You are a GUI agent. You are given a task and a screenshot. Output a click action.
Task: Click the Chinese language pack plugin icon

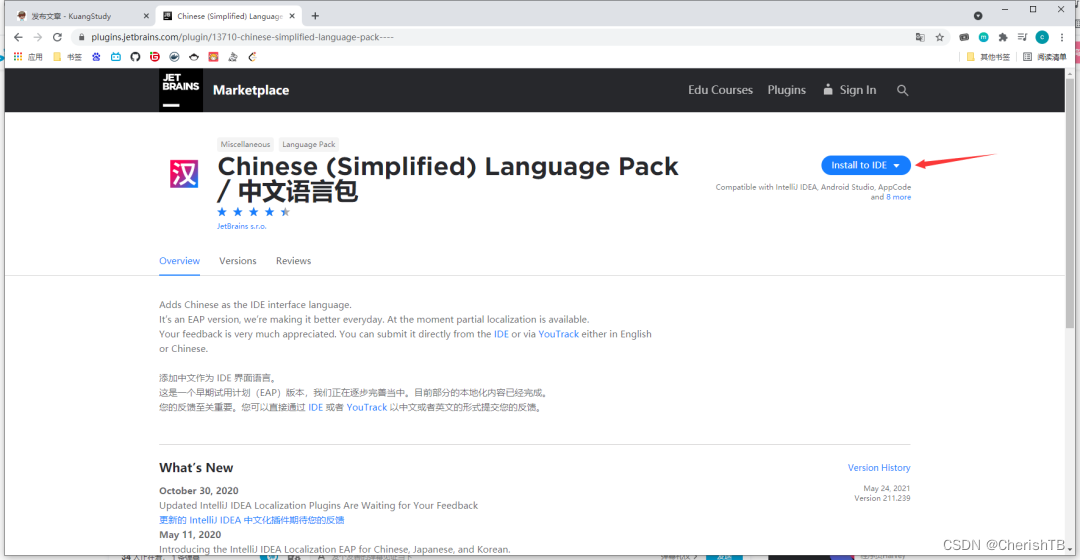click(x=184, y=174)
